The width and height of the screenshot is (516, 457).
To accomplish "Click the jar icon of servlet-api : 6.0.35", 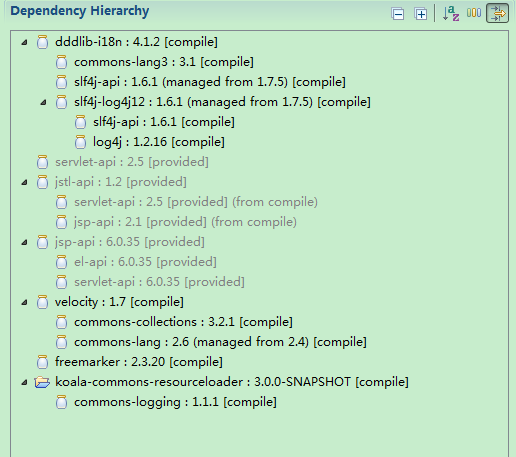I will coord(61,282).
